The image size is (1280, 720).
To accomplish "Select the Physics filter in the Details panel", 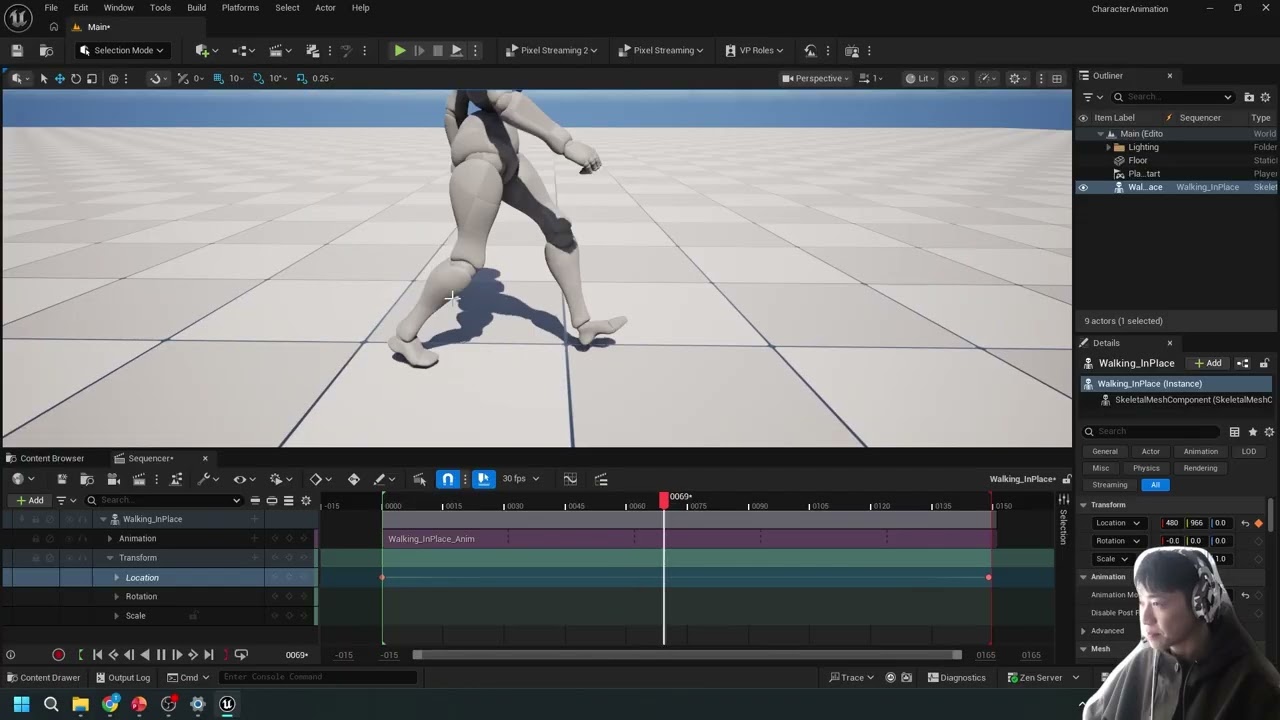I will click(1146, 468).
